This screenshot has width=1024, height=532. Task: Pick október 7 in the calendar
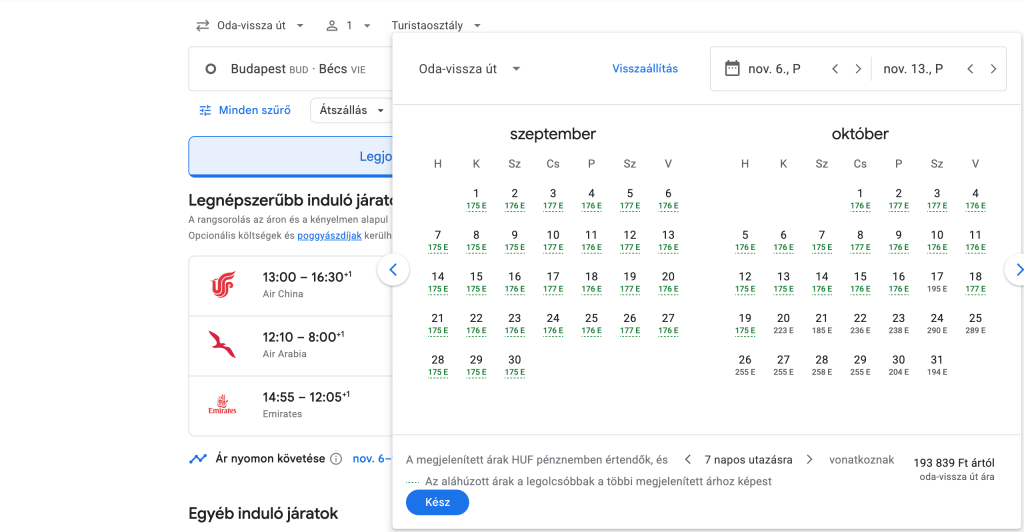822,241
